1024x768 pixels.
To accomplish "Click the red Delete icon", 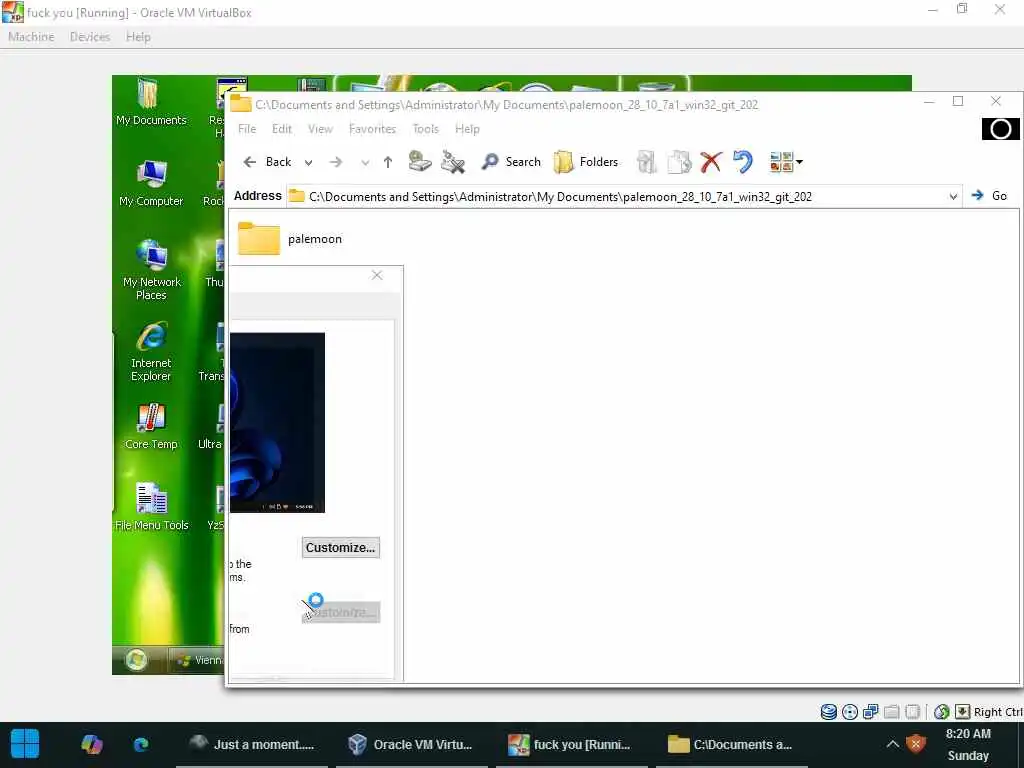I will pos(711,162).
